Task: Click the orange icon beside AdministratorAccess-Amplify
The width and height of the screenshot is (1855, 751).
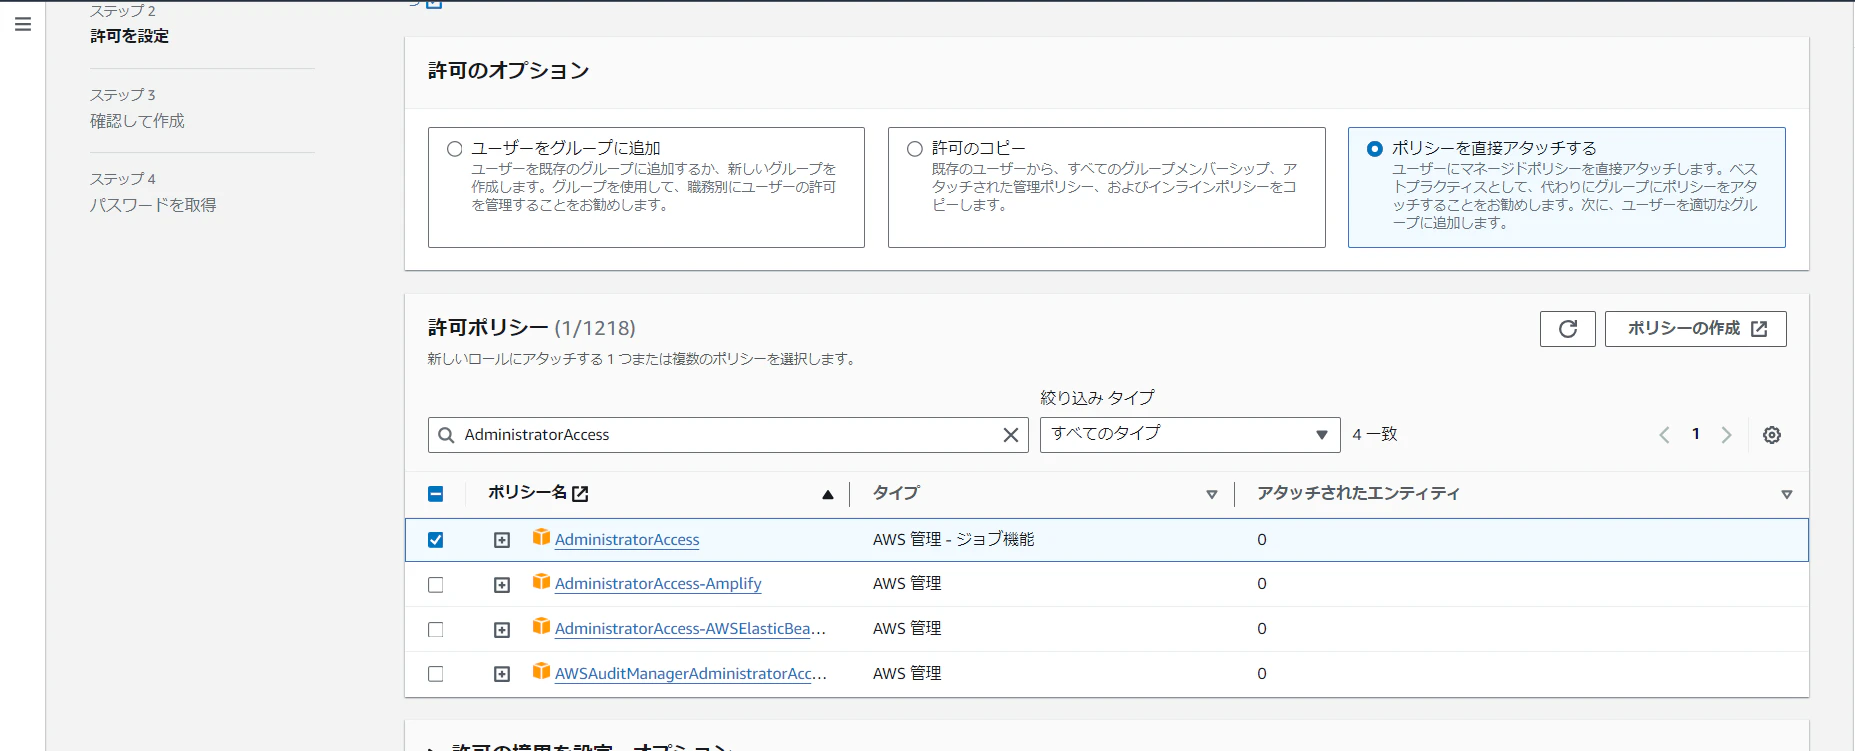Action: click(x=541, y=582)
